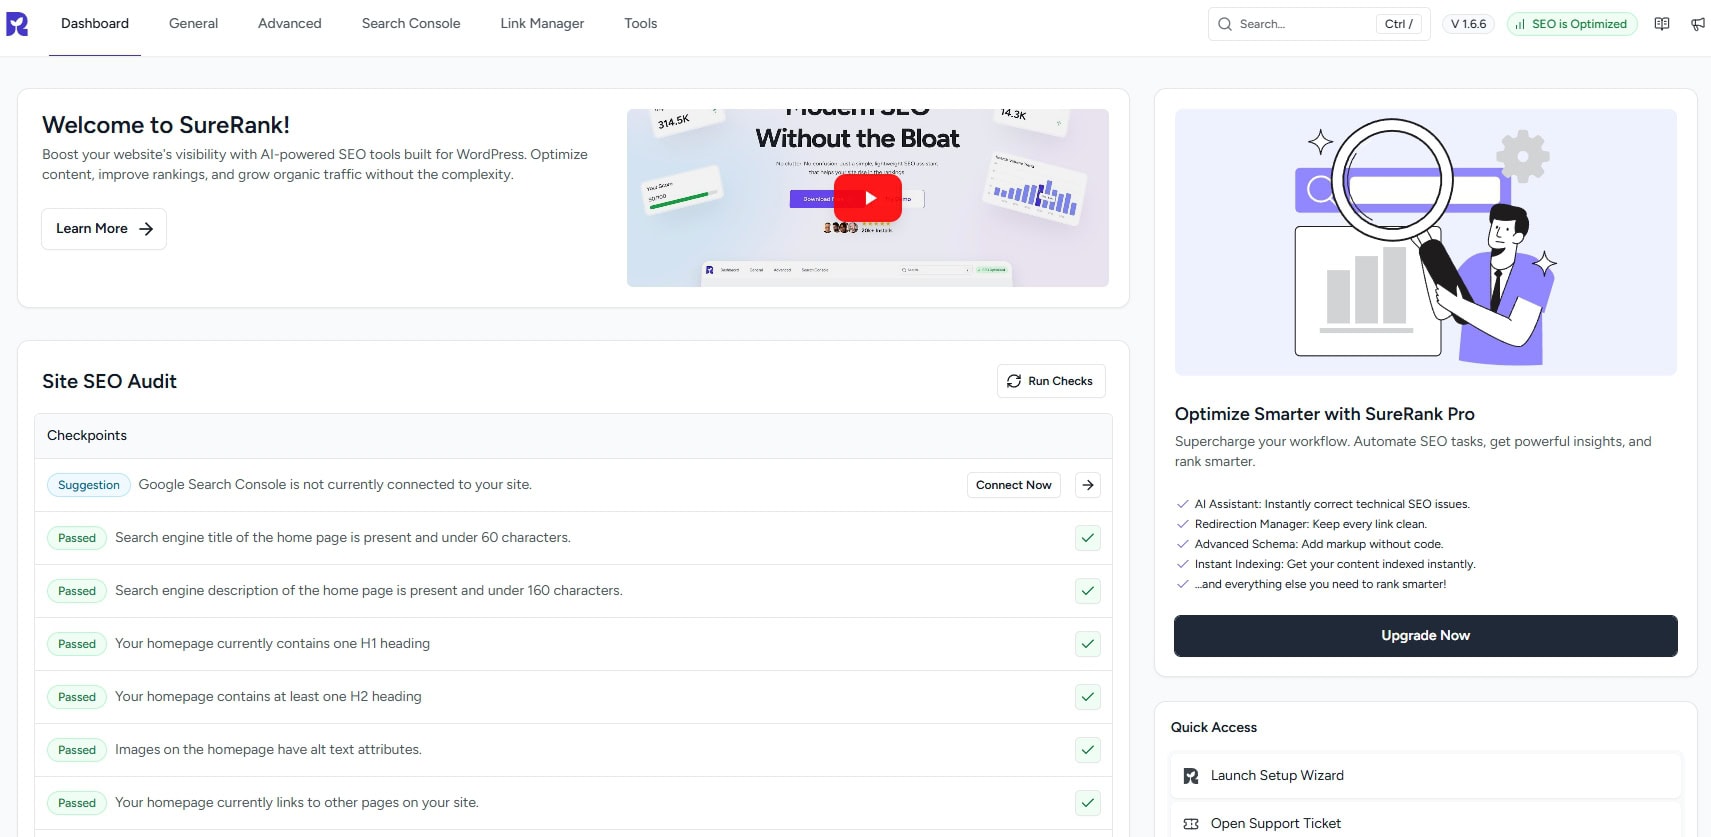Click the V 1.6.6 version badge
The image size is (1711, 837).
pyautogui.click(x=1469, y=24)
